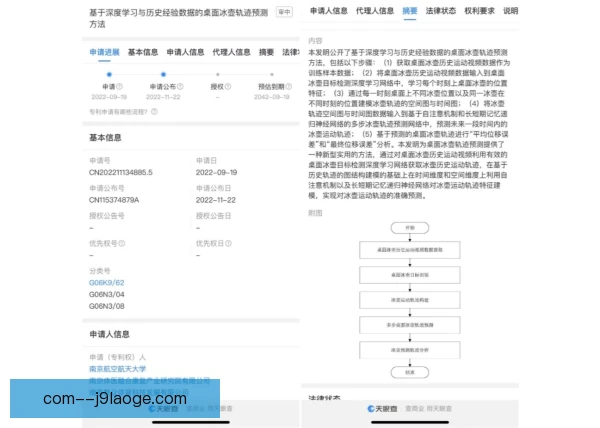This screenshot has height=428, width=600.
Task: Open the 权利要求 tab in right screen
Action: coord(479,11)
